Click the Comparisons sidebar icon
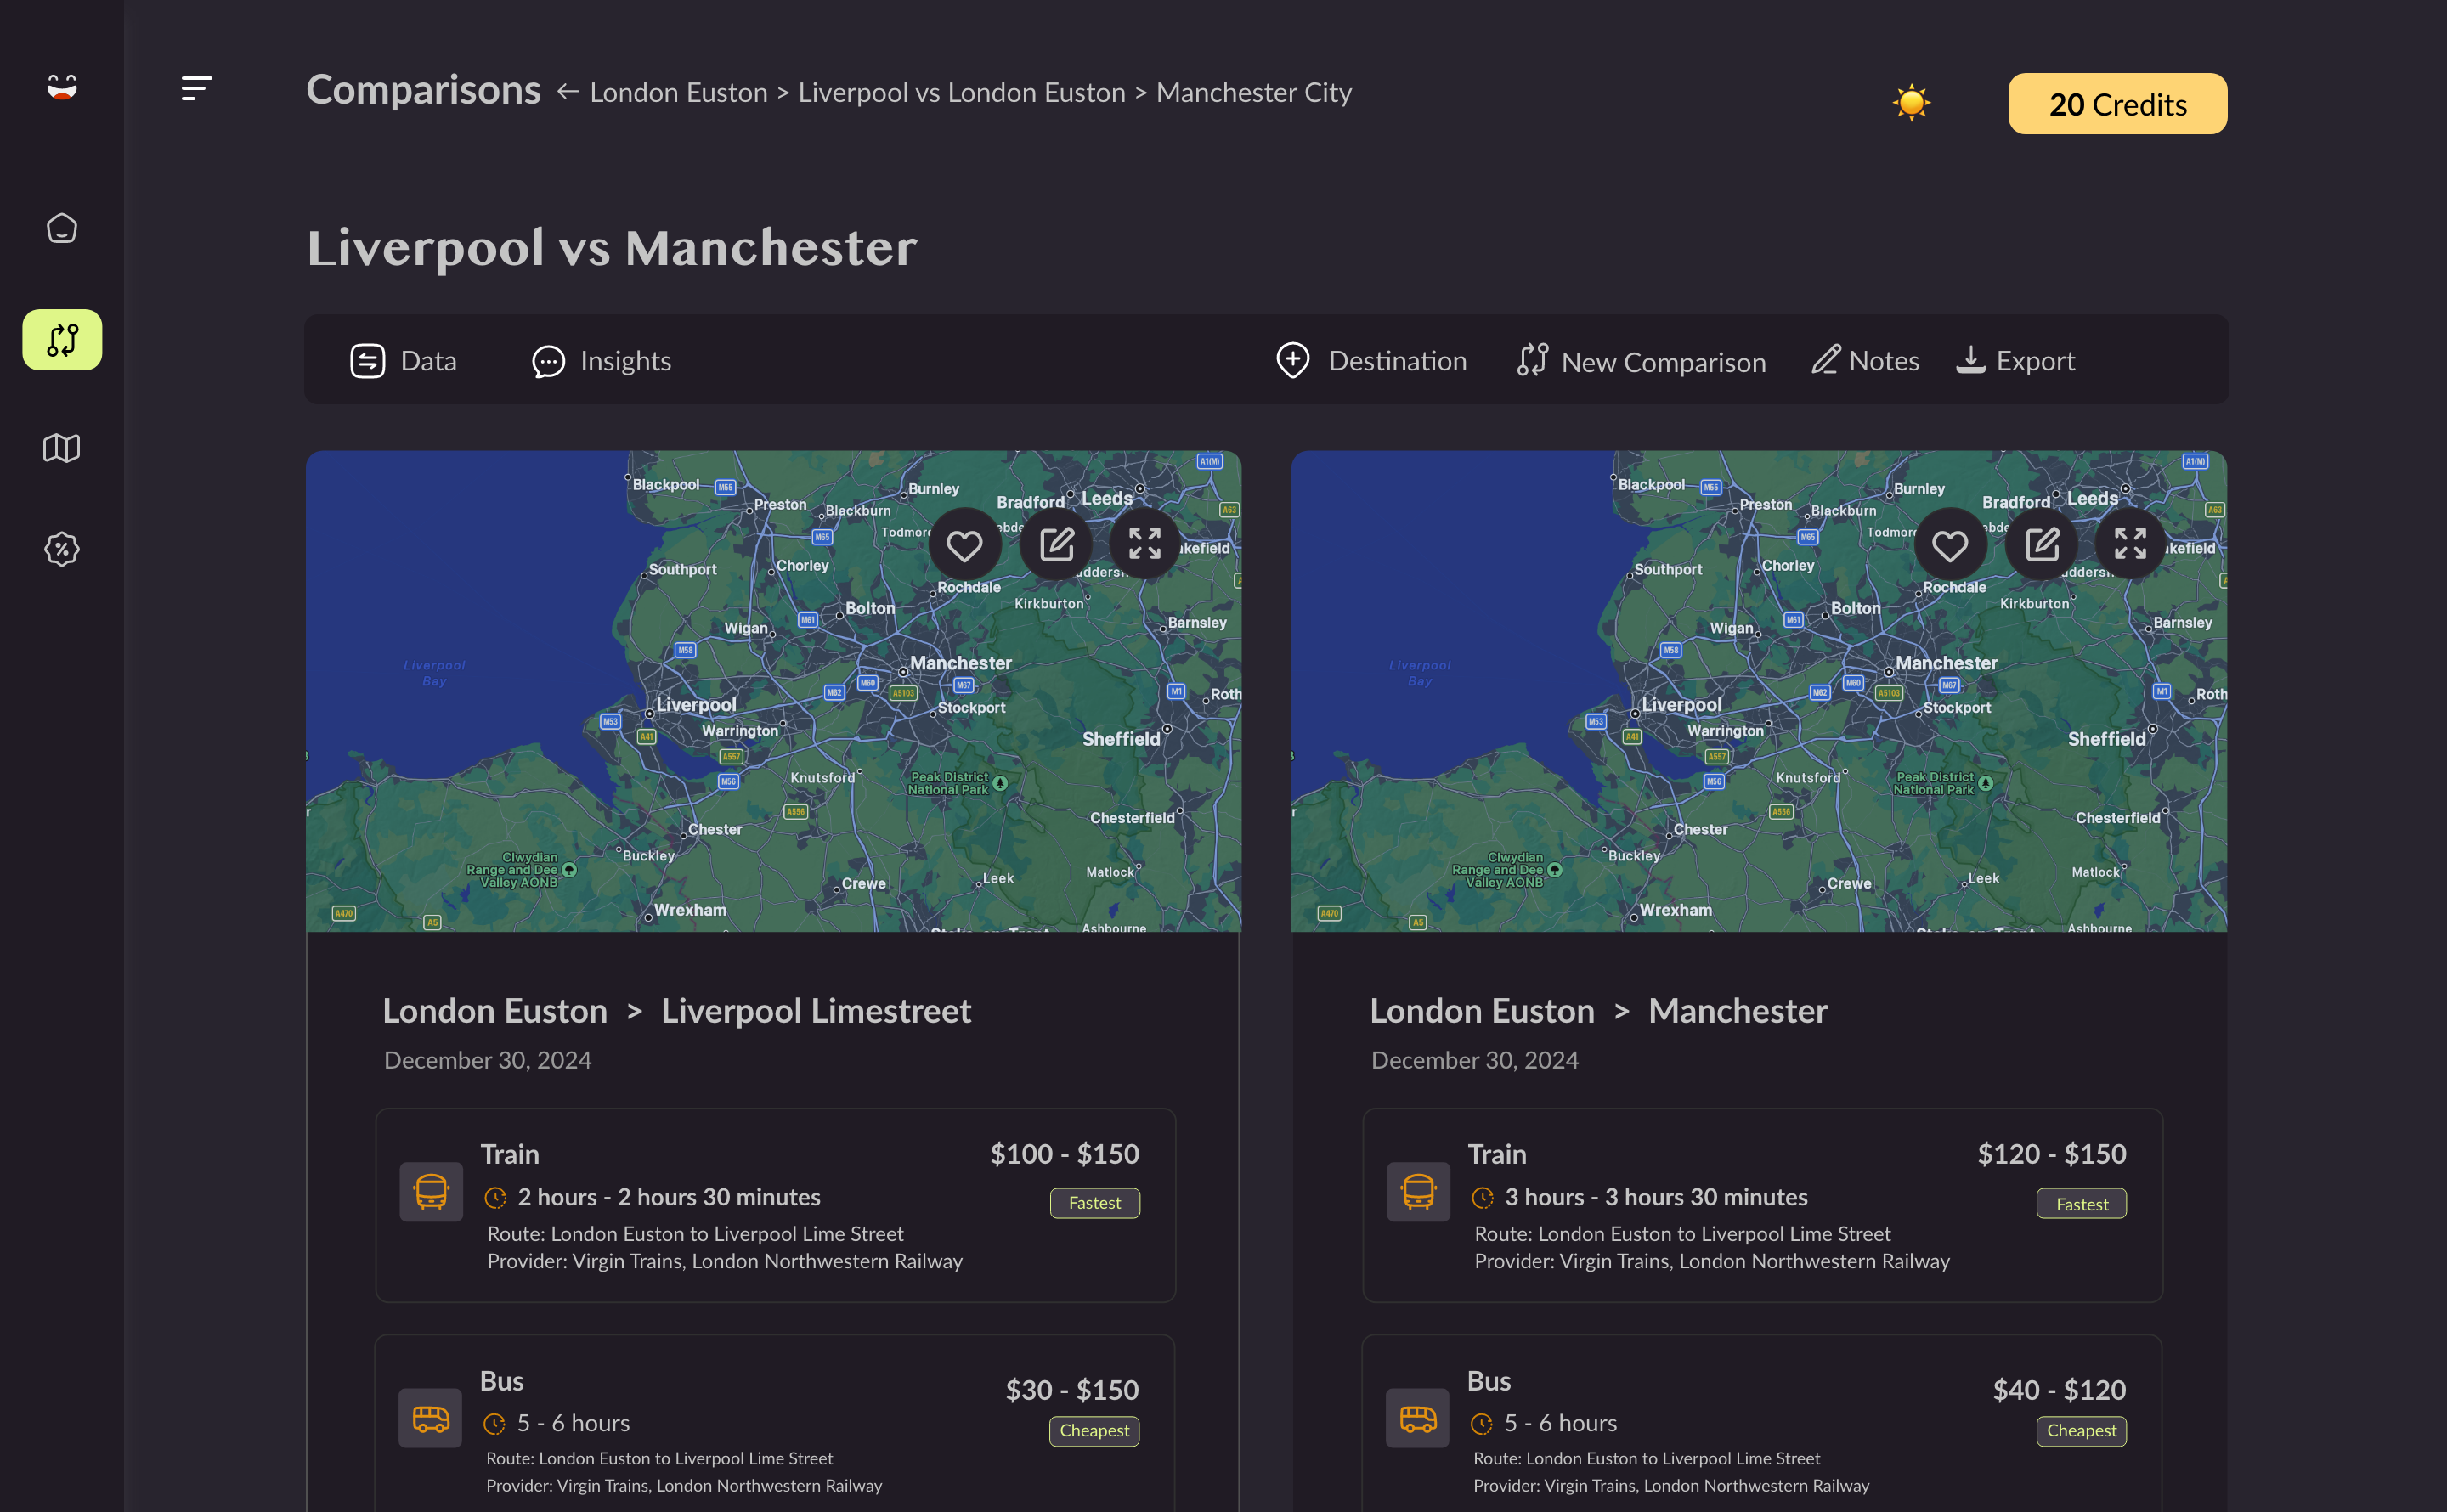Screen dimensions: 2447x1512 (x=63, y=341)
